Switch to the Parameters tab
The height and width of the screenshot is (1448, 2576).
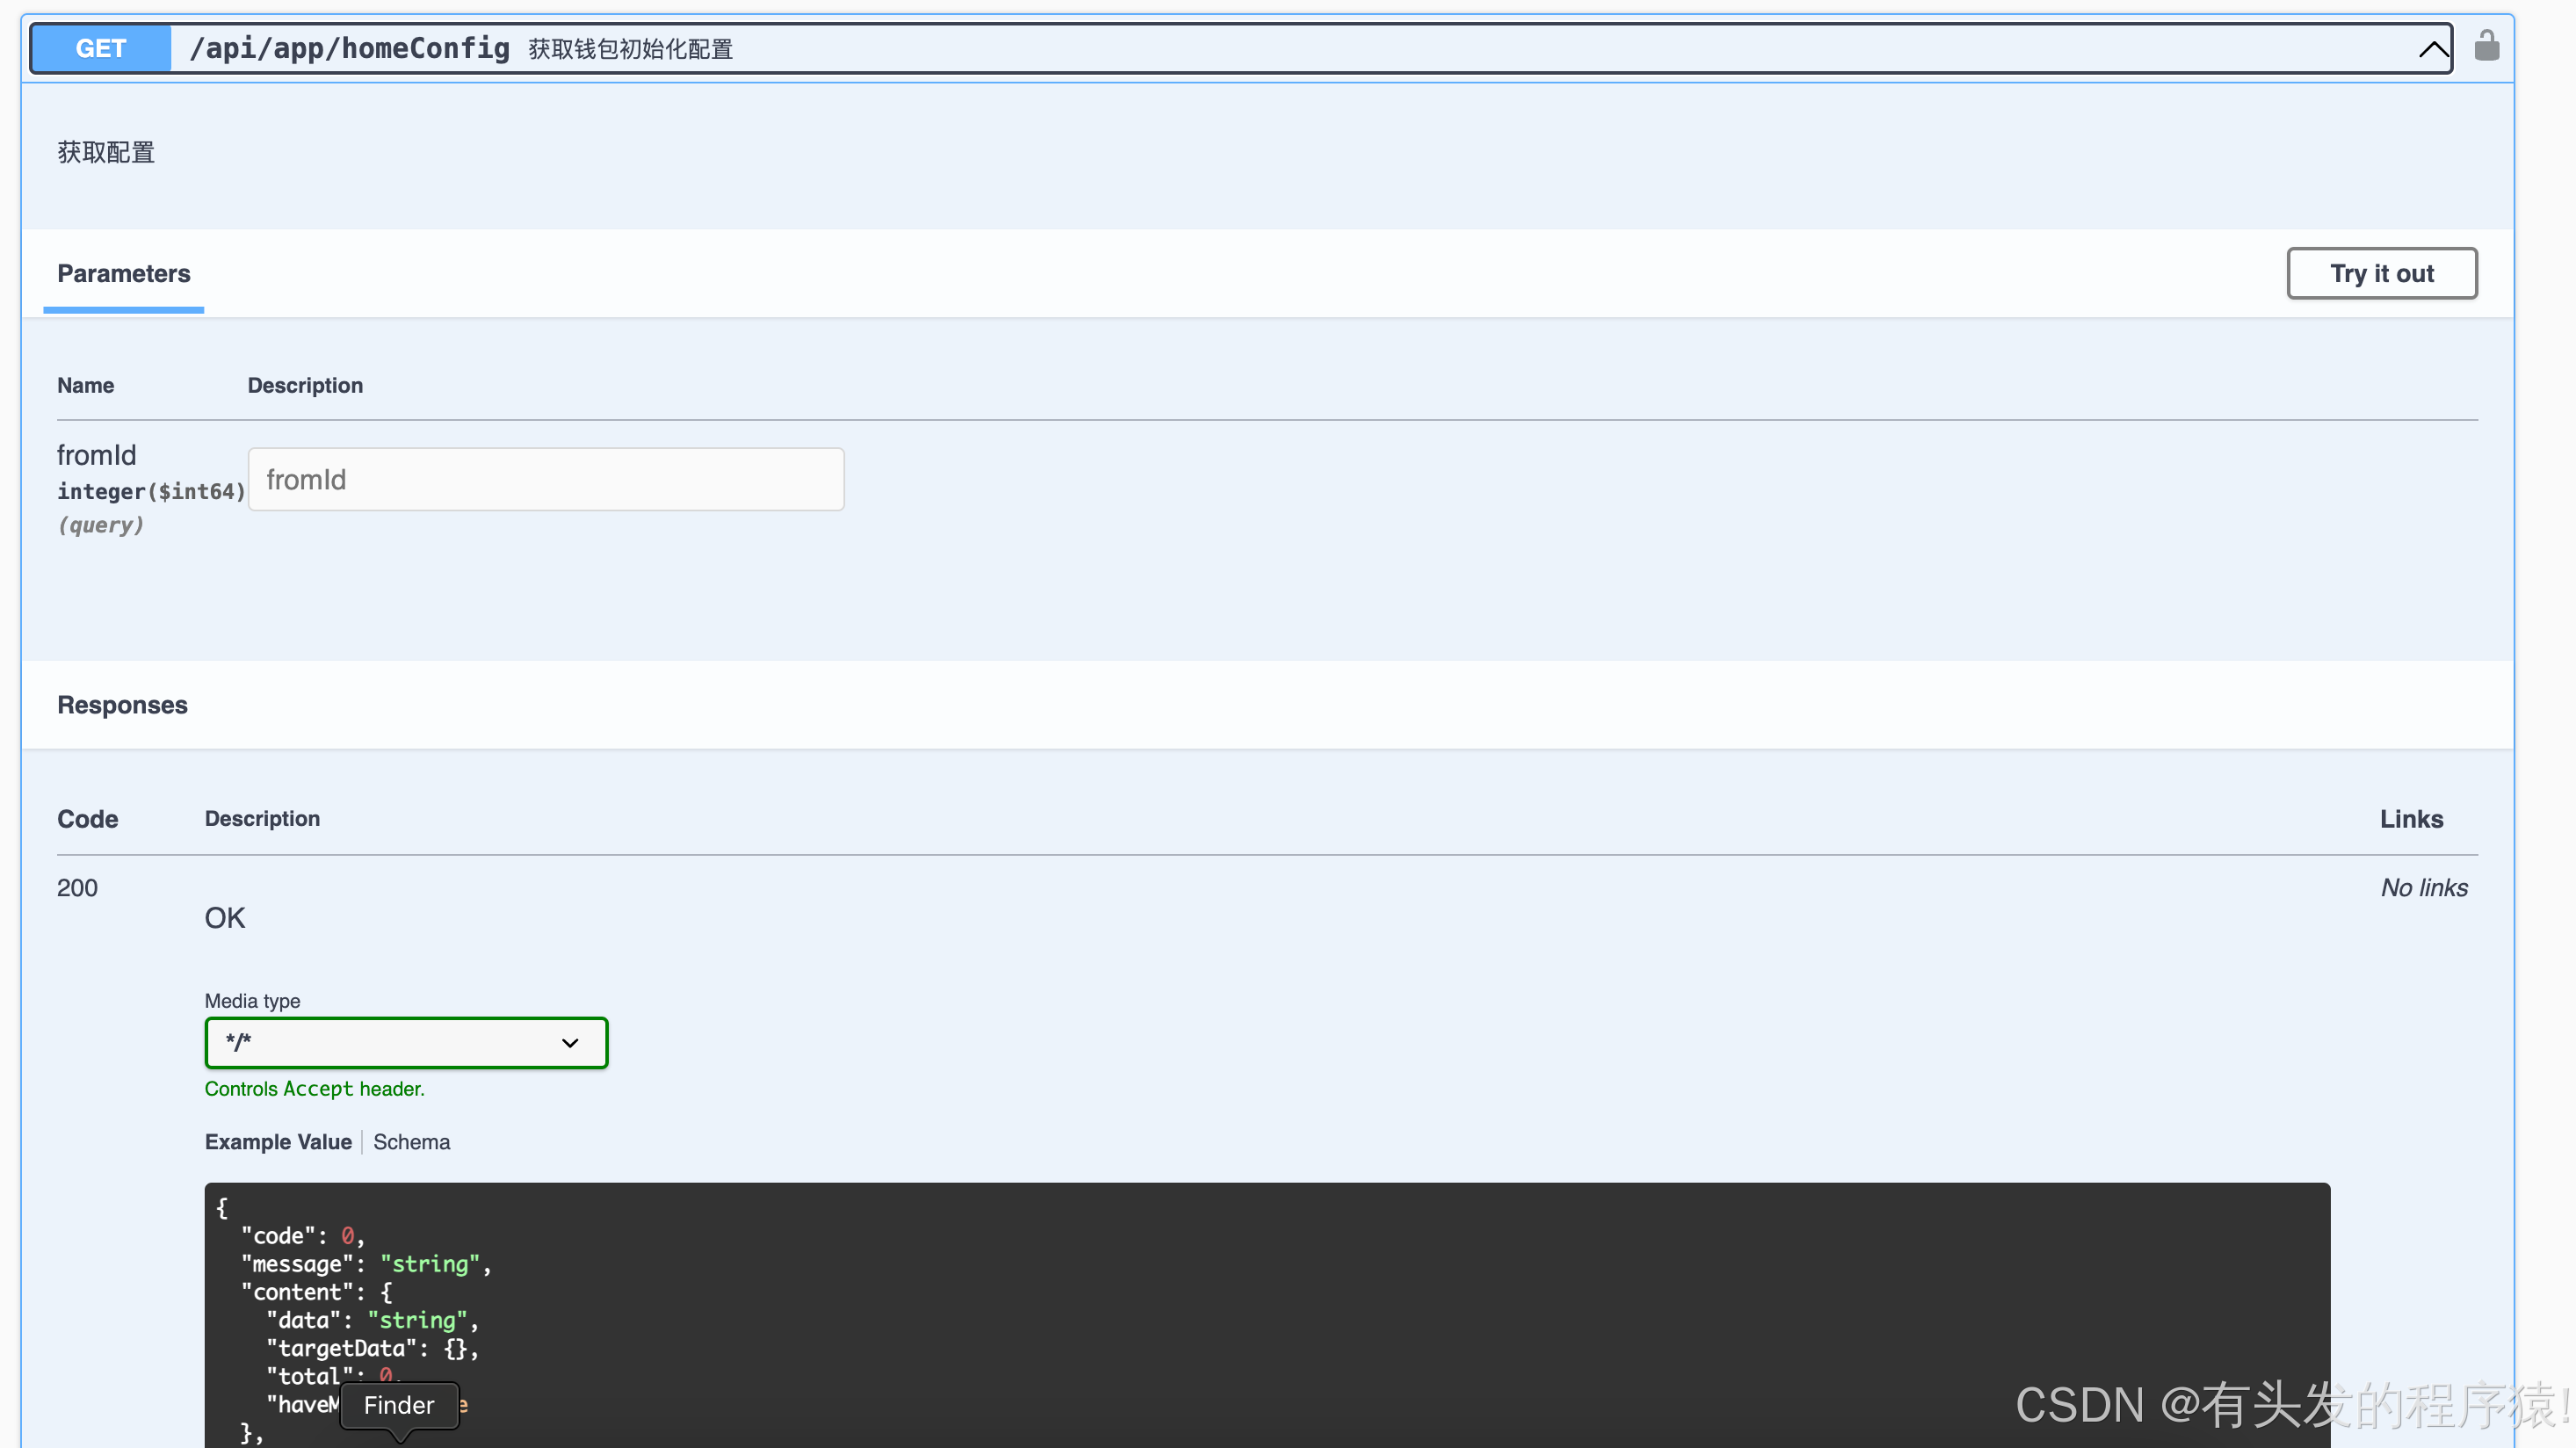[x=124, y=272]
